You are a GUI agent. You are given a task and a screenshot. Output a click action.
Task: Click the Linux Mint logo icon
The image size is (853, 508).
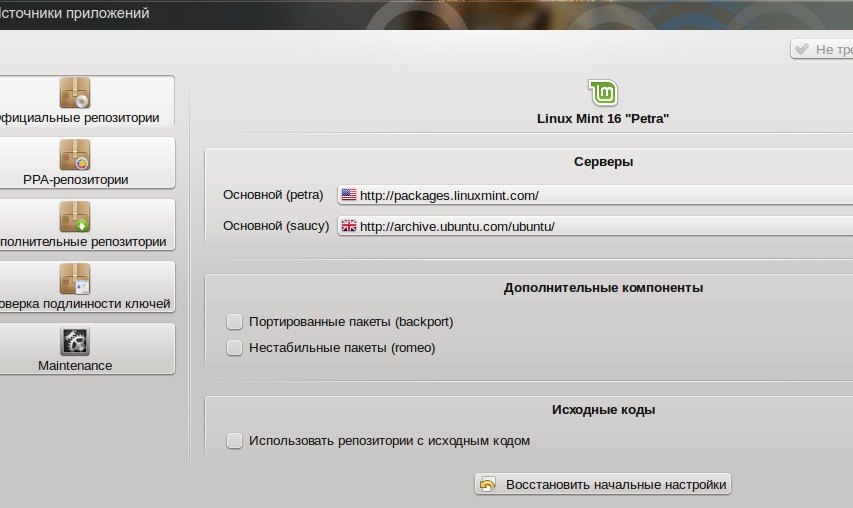[603, 92]
